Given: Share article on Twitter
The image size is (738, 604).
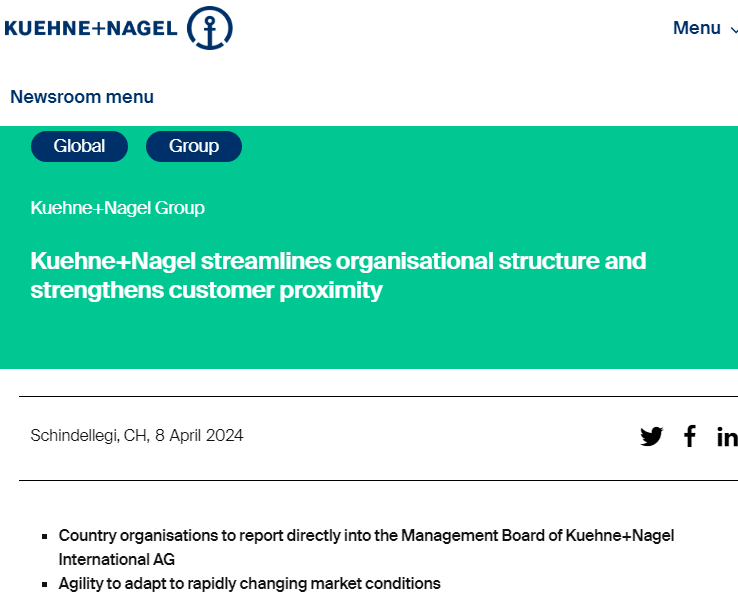Looking at the screenshot, I should (x=651, y=436).
